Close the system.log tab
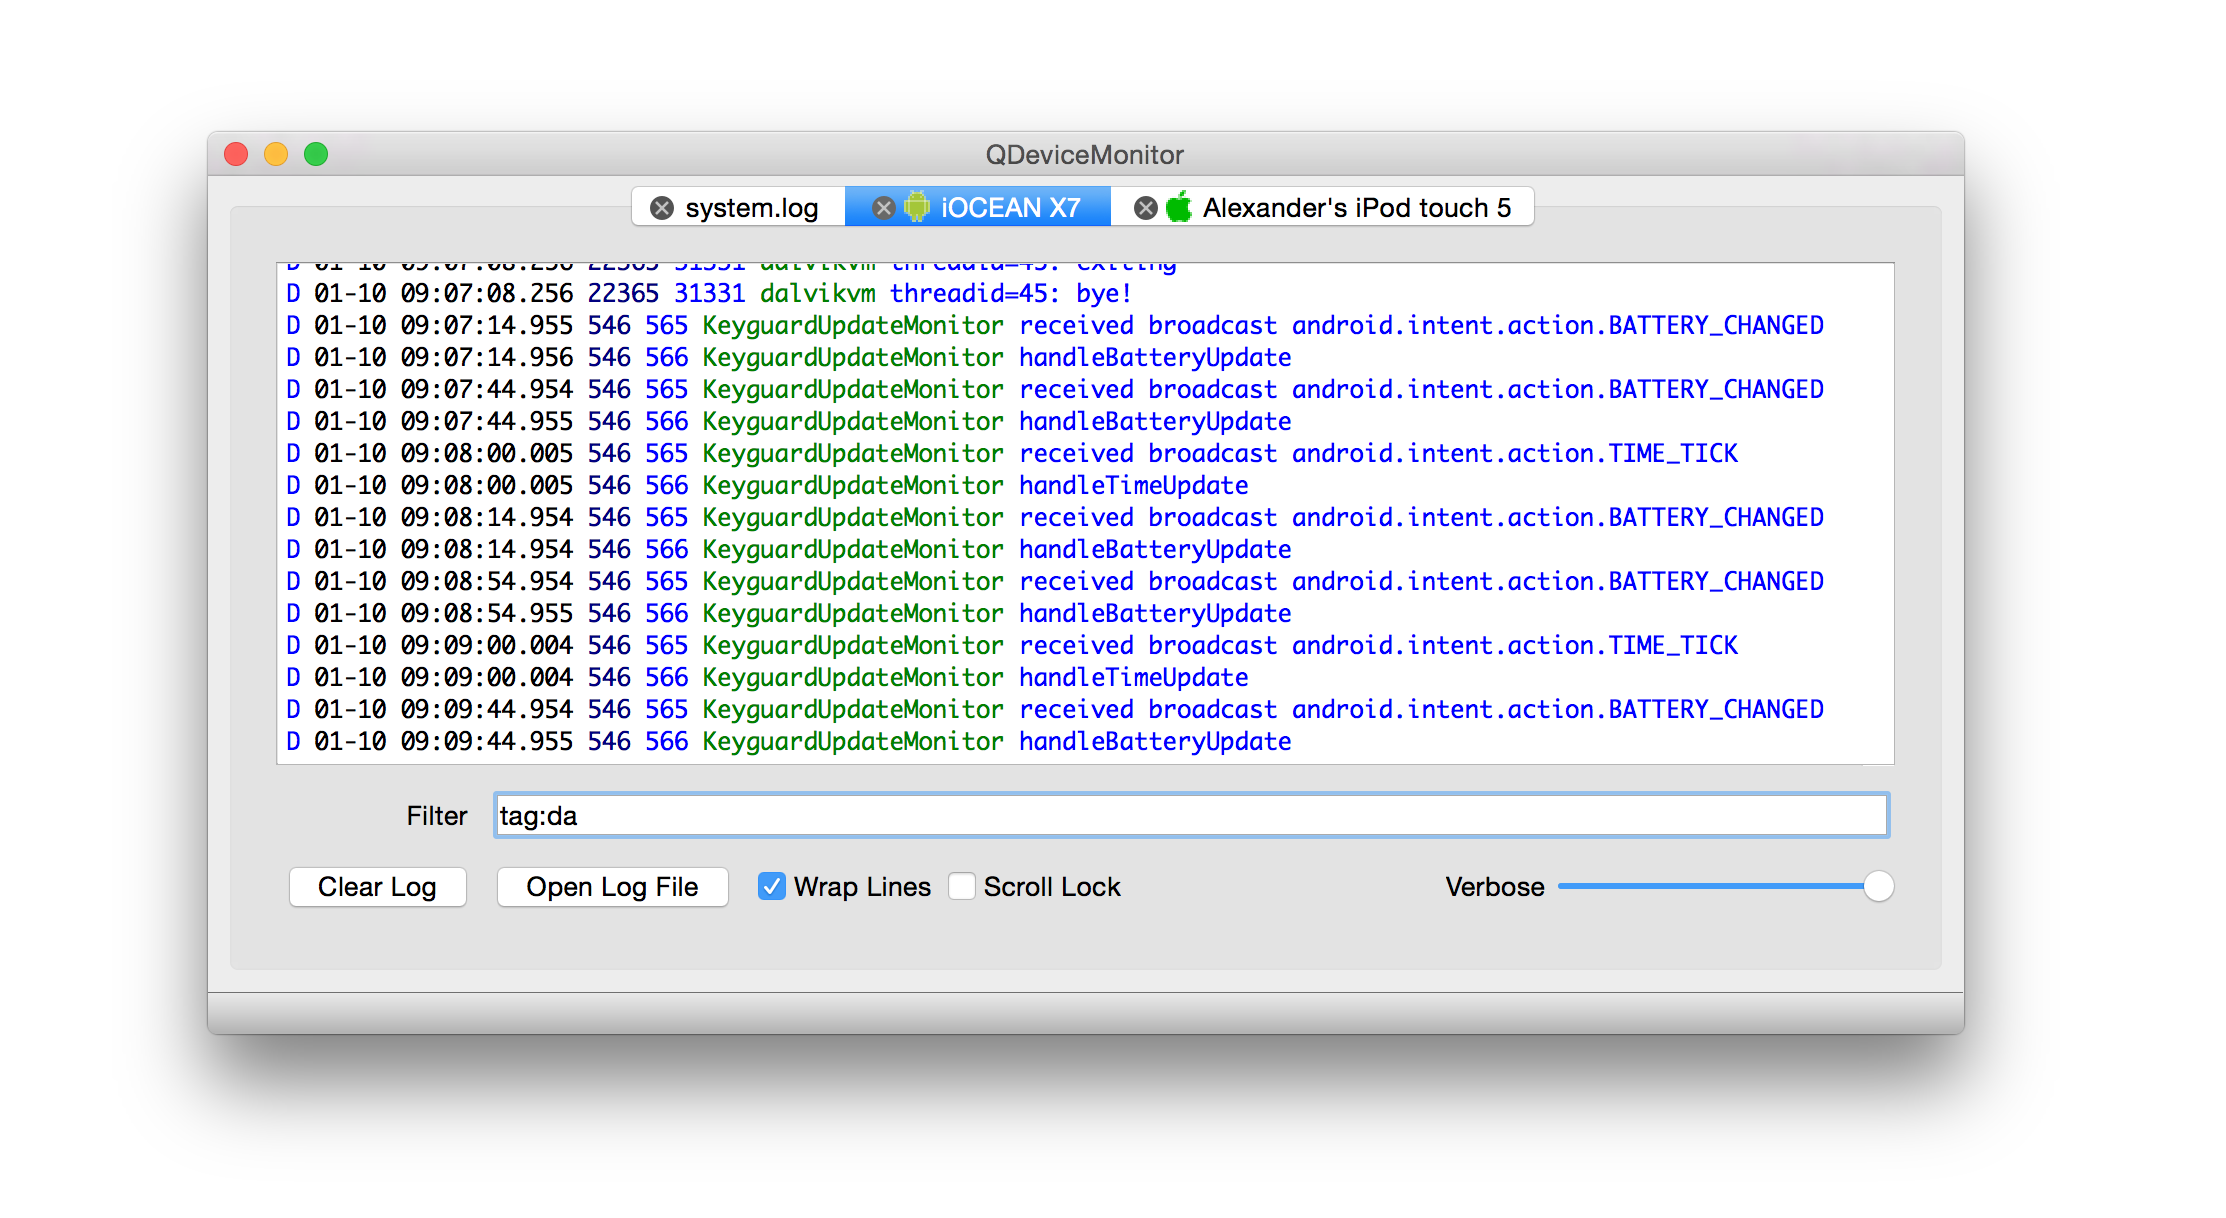The width and height of the screenshot is (2226, 1218). pyautogui.click(x=662, y=208)
